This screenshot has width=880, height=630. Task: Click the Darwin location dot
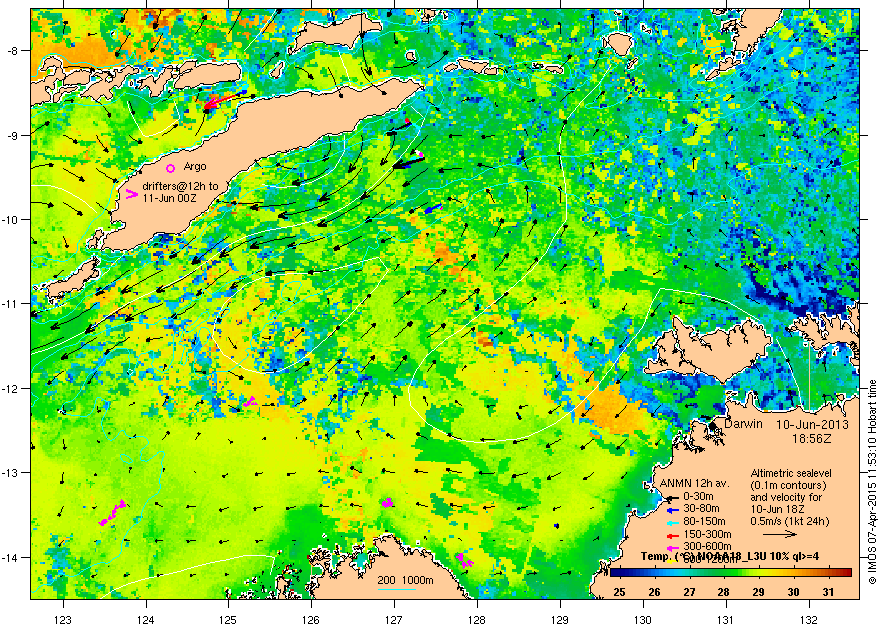(712, 426)
